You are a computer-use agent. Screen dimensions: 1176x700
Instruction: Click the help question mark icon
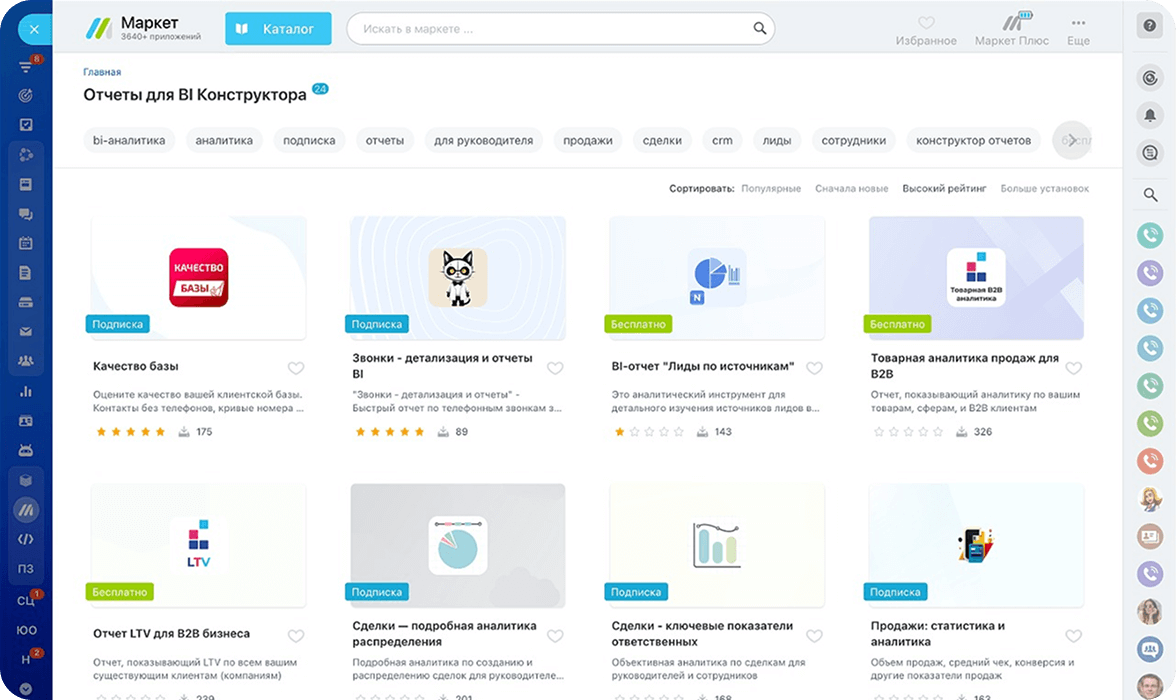coord(1149,27)
